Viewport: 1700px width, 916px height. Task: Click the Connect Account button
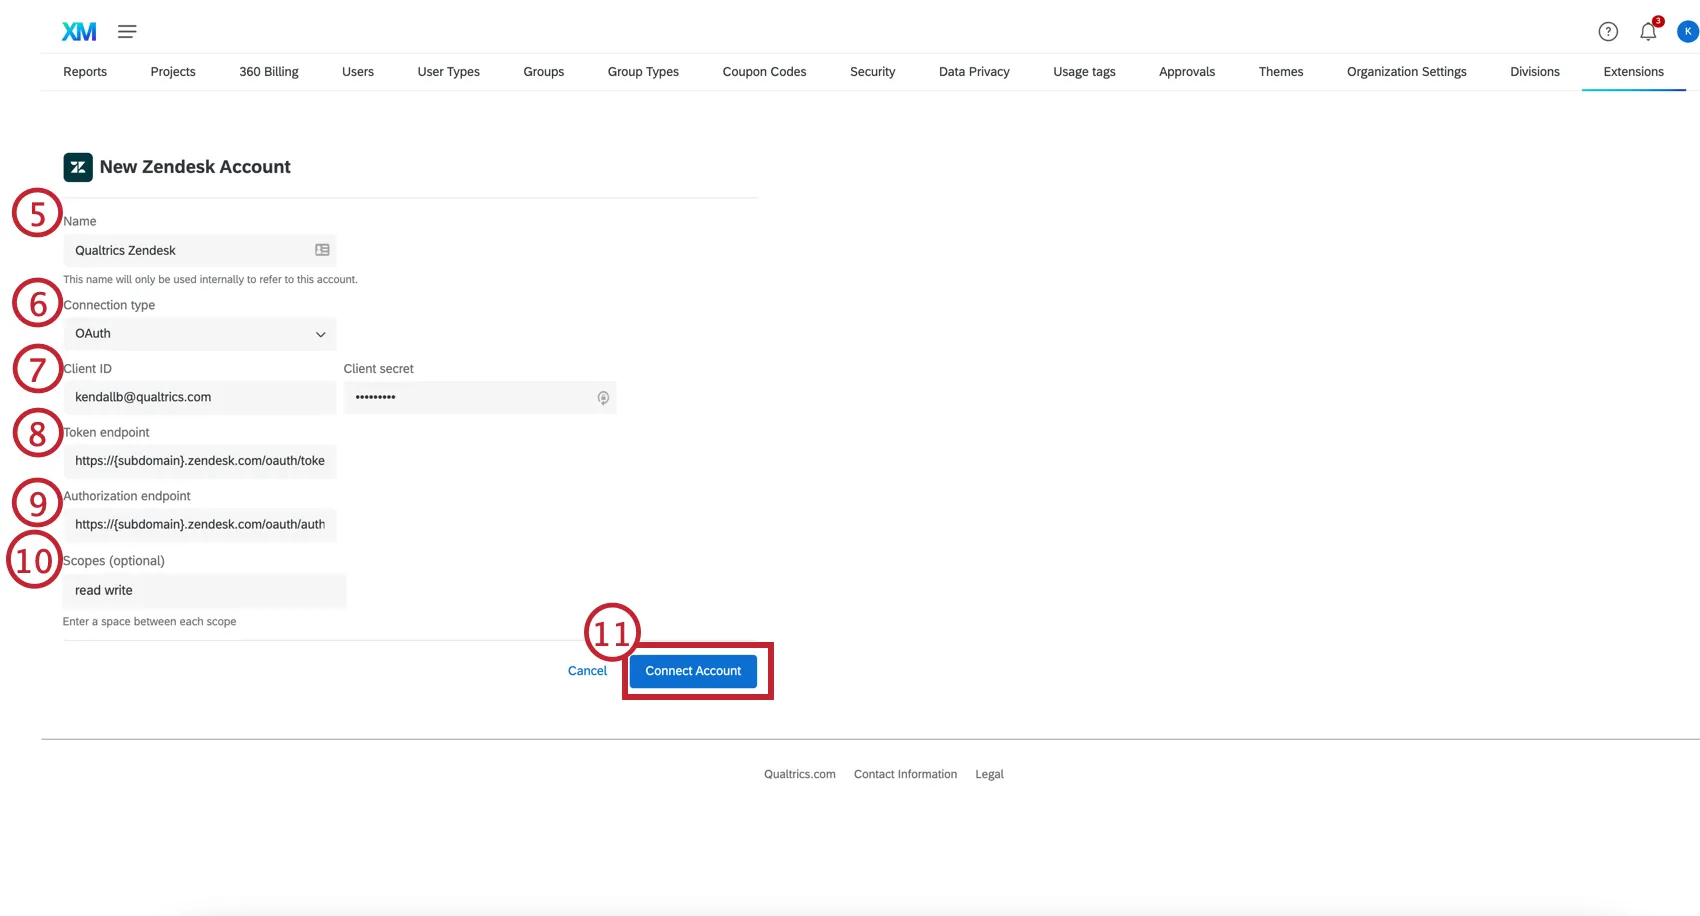(693, 670)
